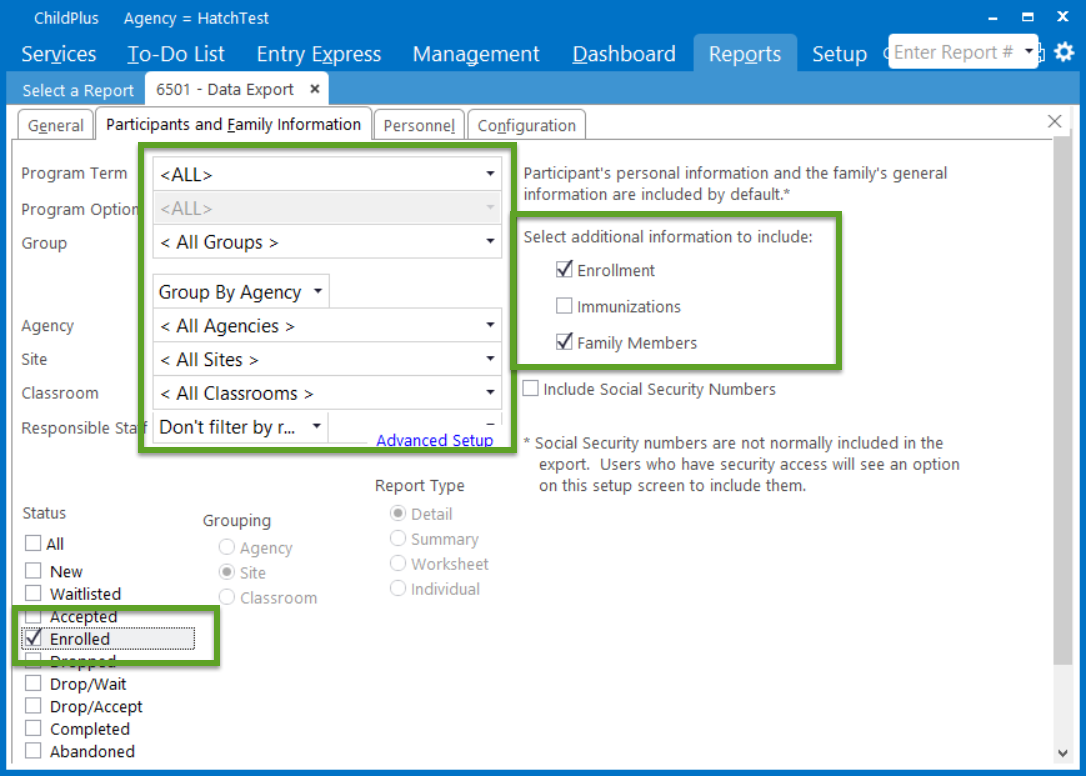Screen dimensions: 1086x776
Task: Open the Responsible Staff filter dropdown
Action: (x=240, y=427)
